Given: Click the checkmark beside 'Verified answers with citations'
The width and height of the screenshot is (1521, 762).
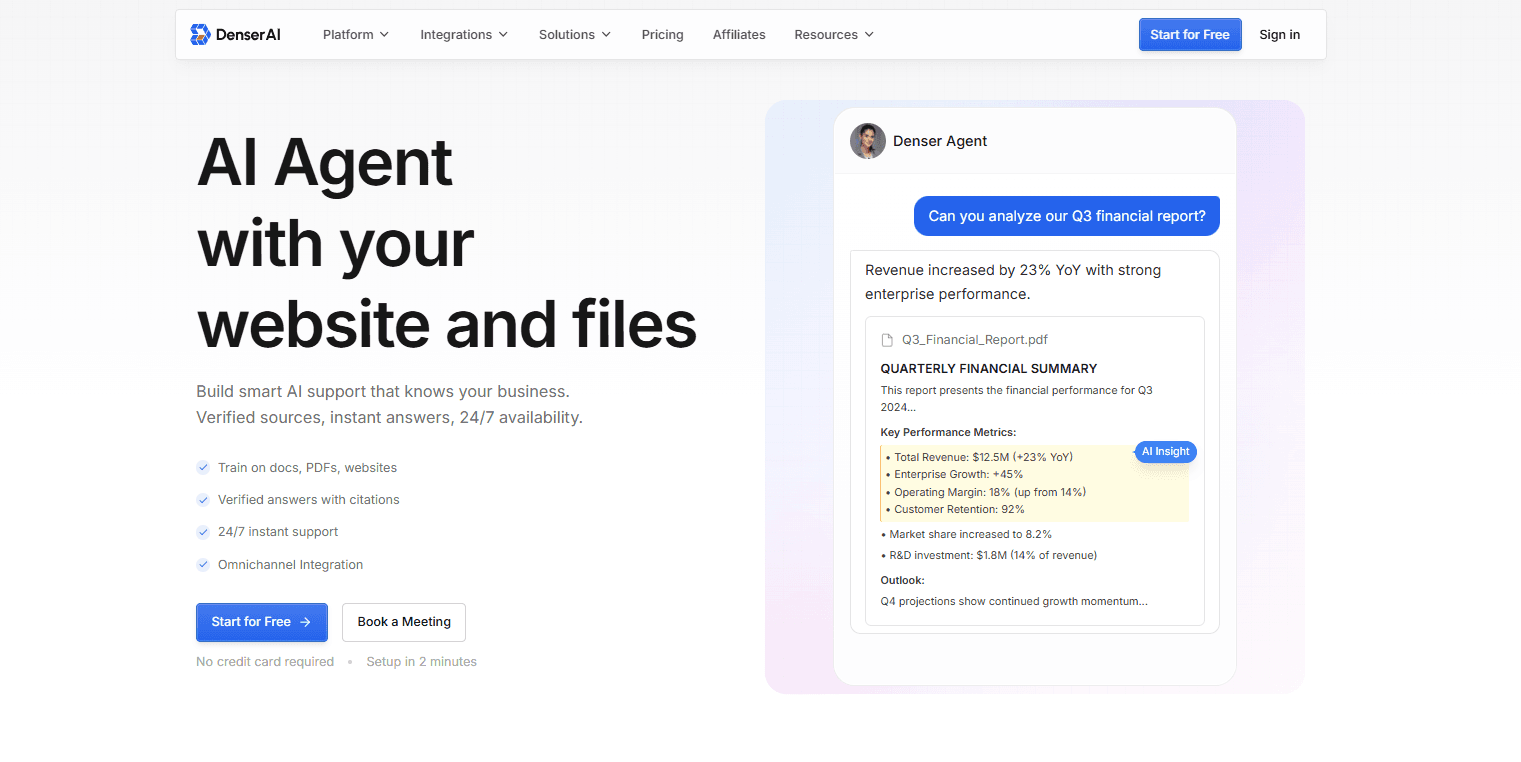Looking at the screenshot, I should 203,499.
